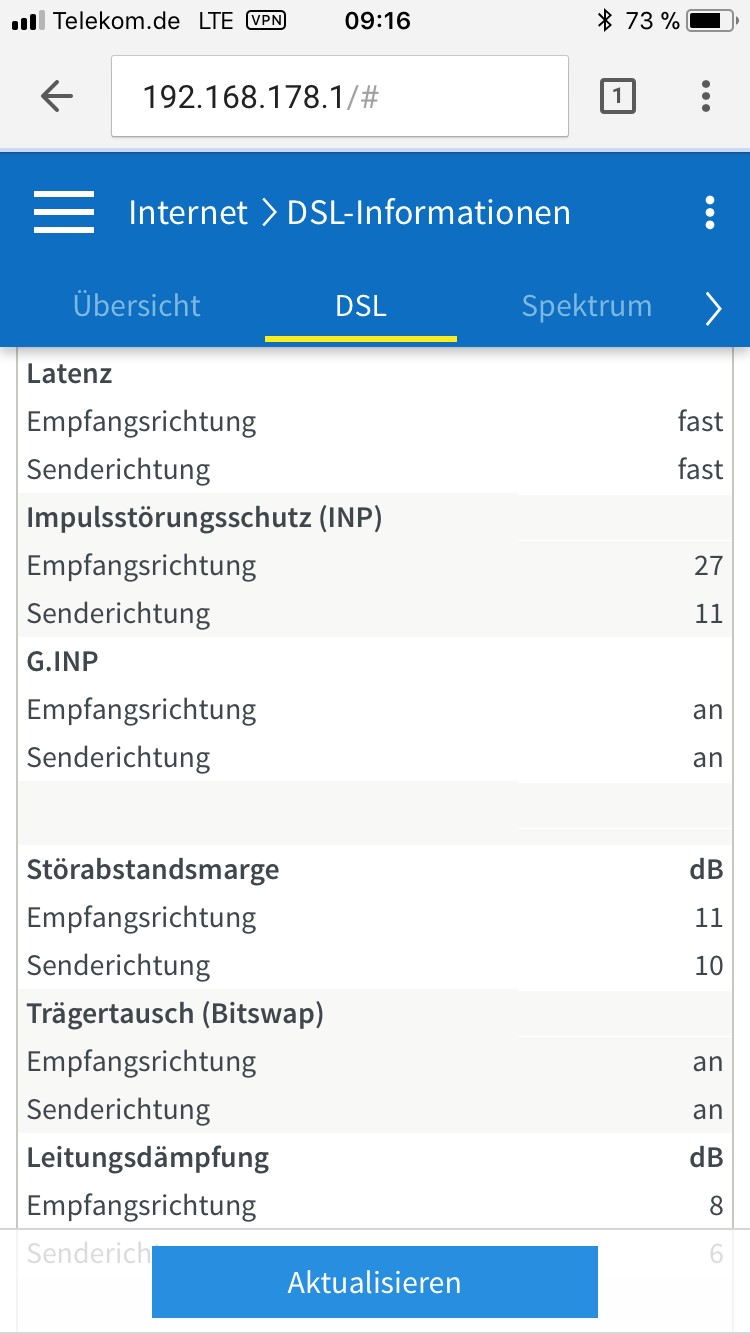Screen dimensions: 750x1334
Task: Tap the VPN badge in status bar
Action: (x=265, y=20)
